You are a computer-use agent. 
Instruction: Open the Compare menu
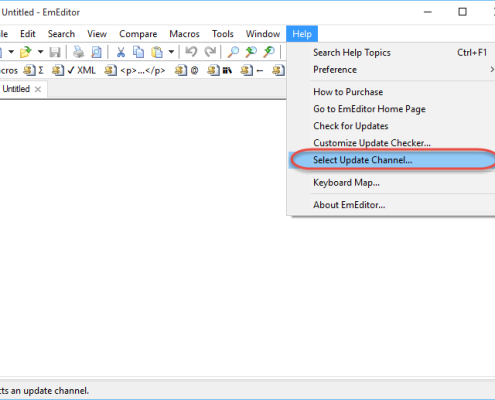pos(138,34)
